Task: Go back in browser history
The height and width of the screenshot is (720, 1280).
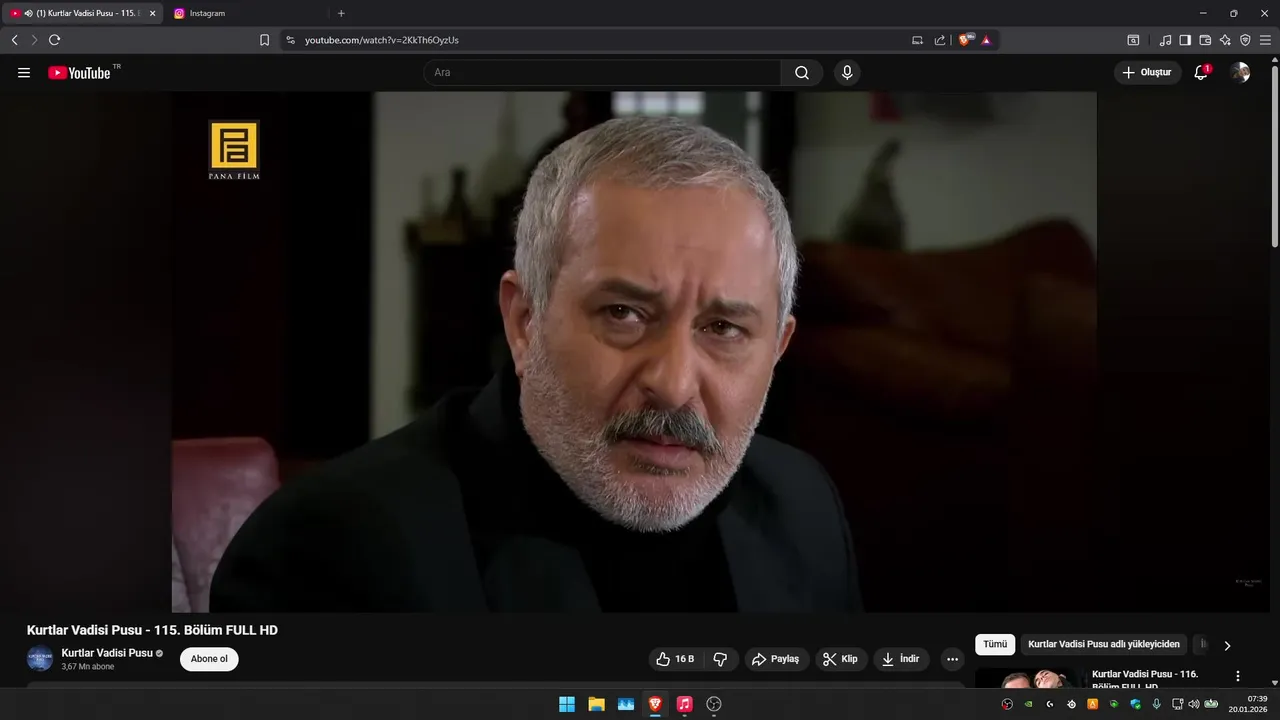Action: tap(14, 40)
